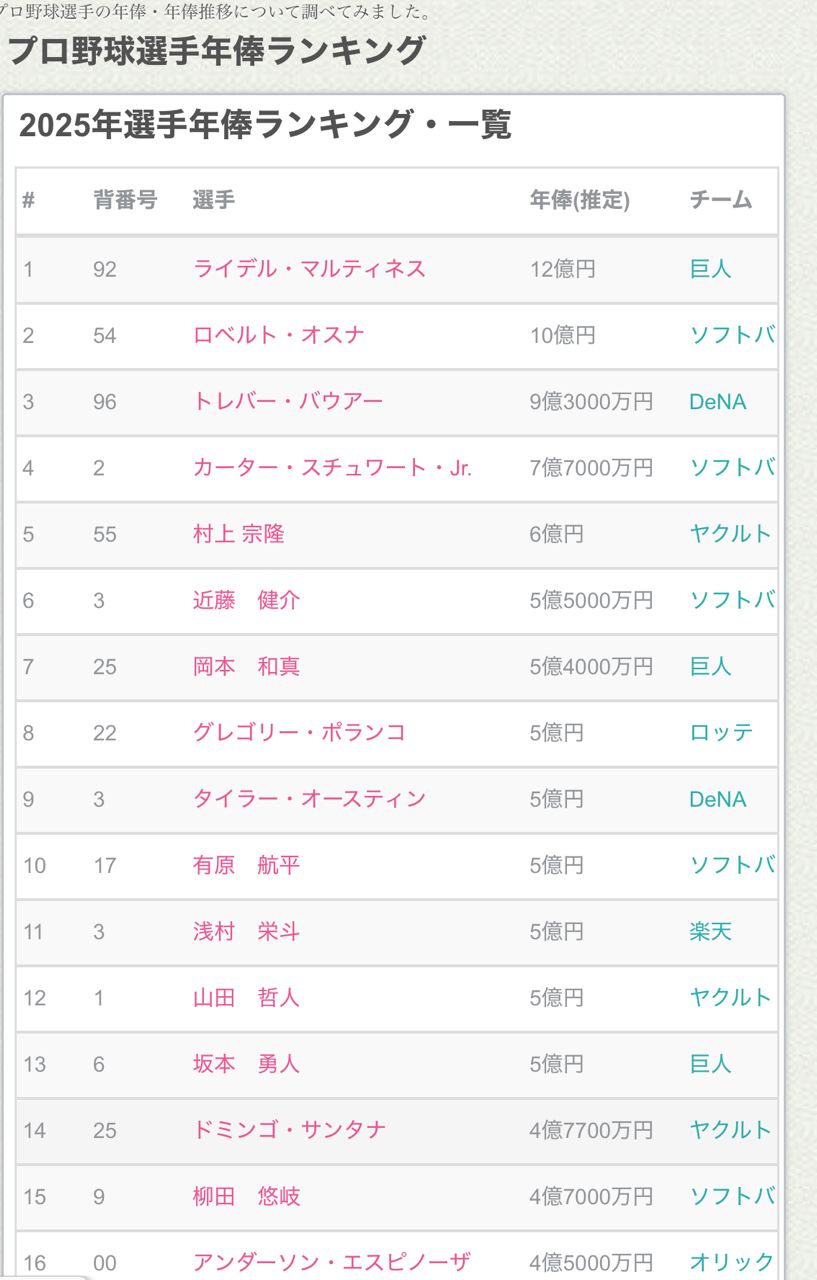
Task: Open 浅村 栄斗 player page
Action: point(246,932)
